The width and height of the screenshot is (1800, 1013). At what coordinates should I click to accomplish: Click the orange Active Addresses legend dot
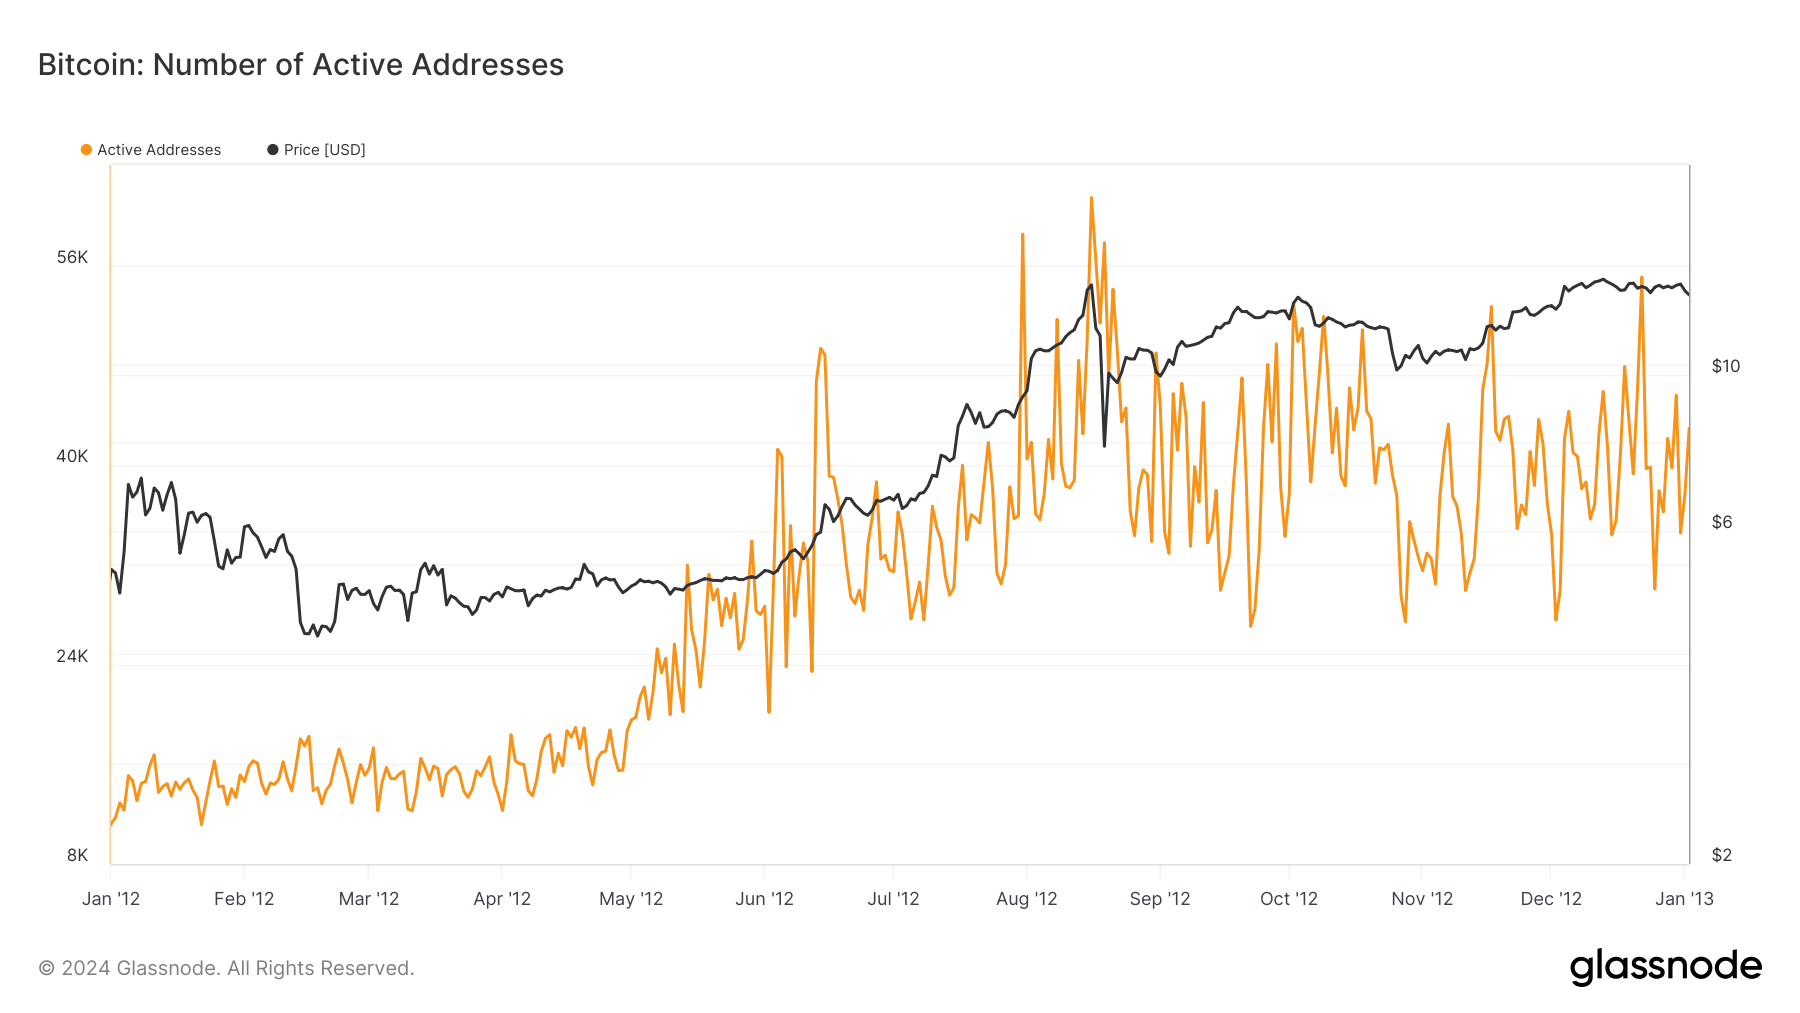click(85, 149)
